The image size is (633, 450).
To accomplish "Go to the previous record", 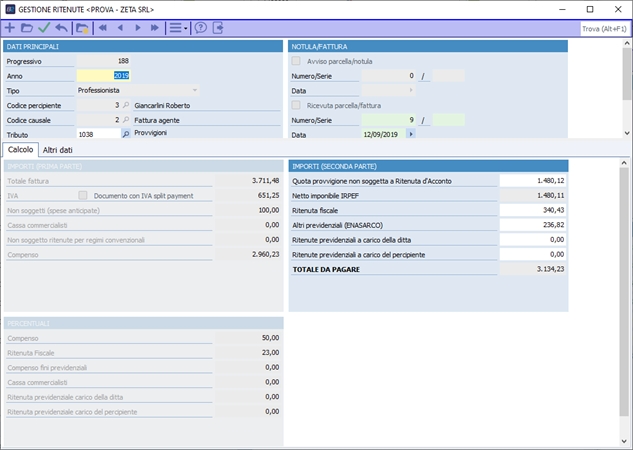I will tap(120, 28).
